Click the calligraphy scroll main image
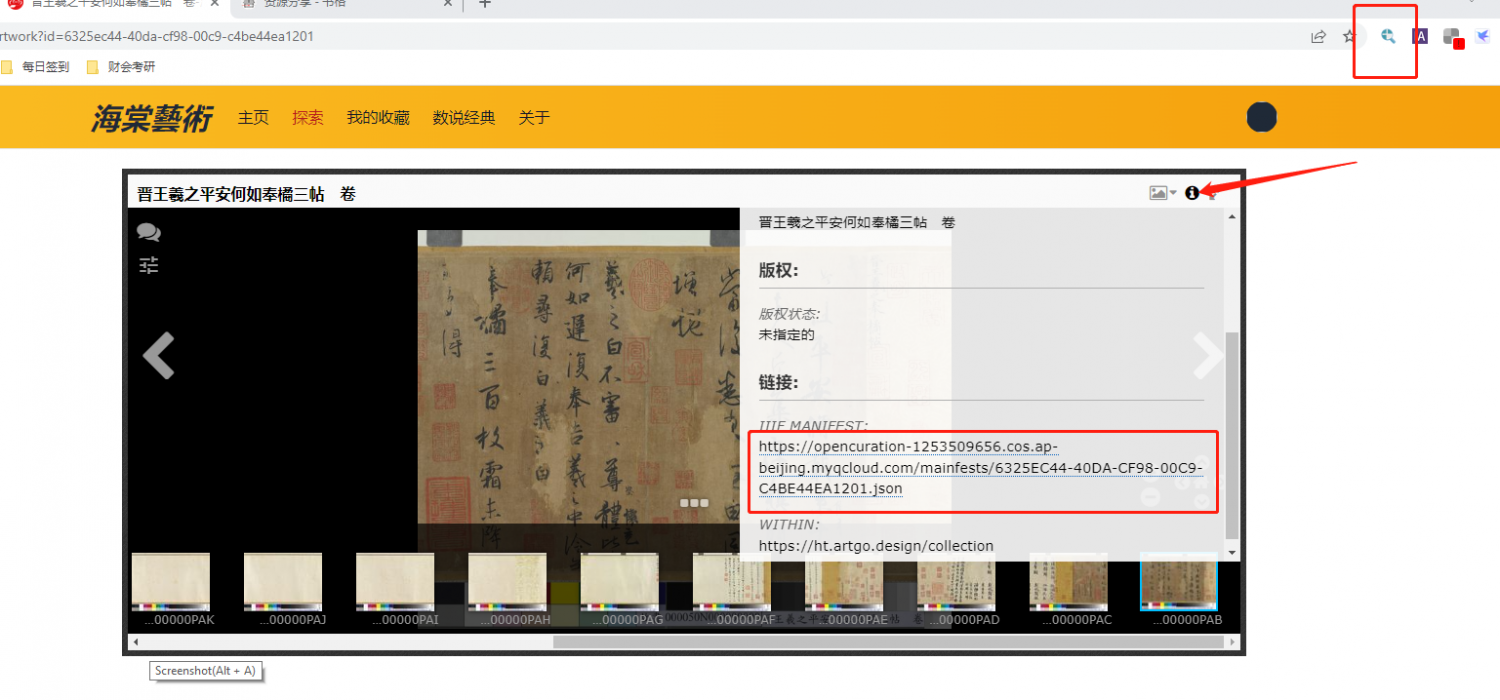The height and width of the screenshot is (700, 1500). (578, 390)
